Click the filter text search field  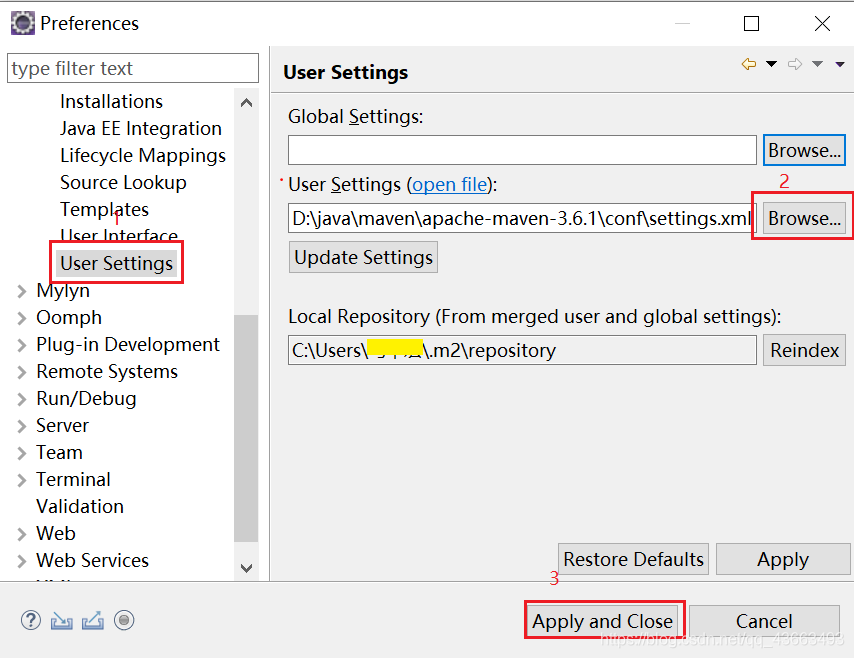tap(133, 69)
